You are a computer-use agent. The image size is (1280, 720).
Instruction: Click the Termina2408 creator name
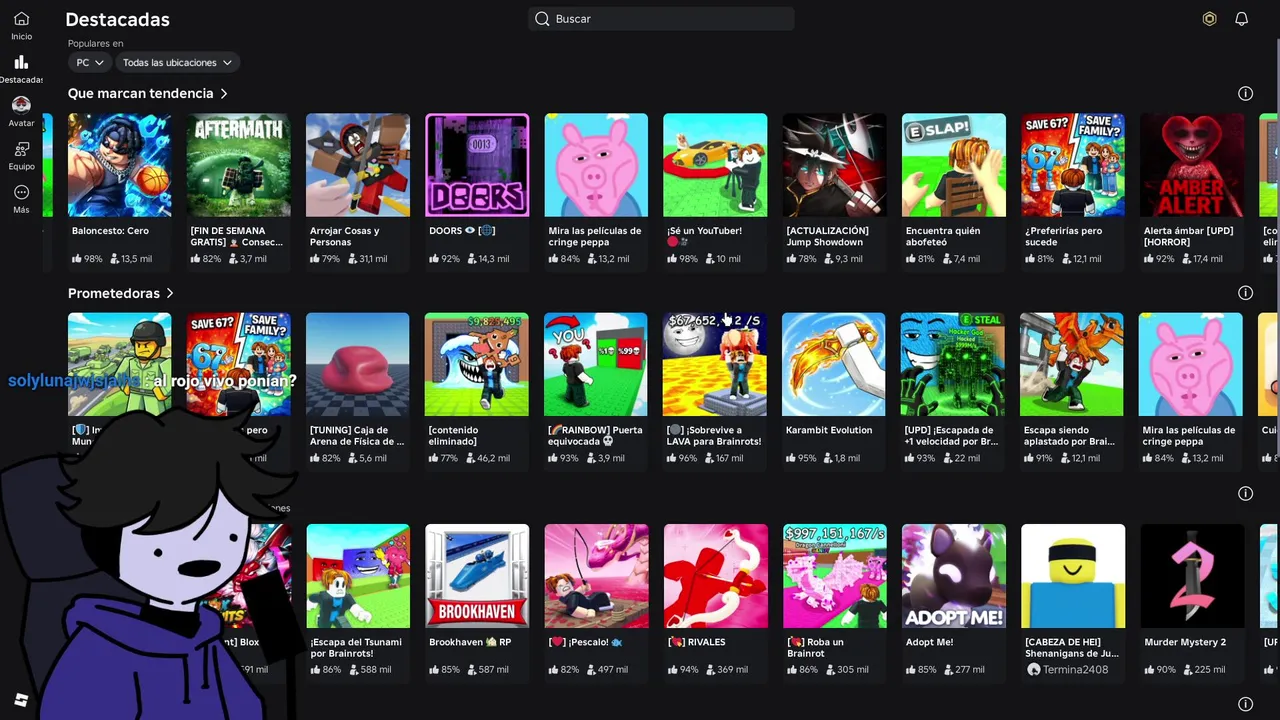point(1075,670)
